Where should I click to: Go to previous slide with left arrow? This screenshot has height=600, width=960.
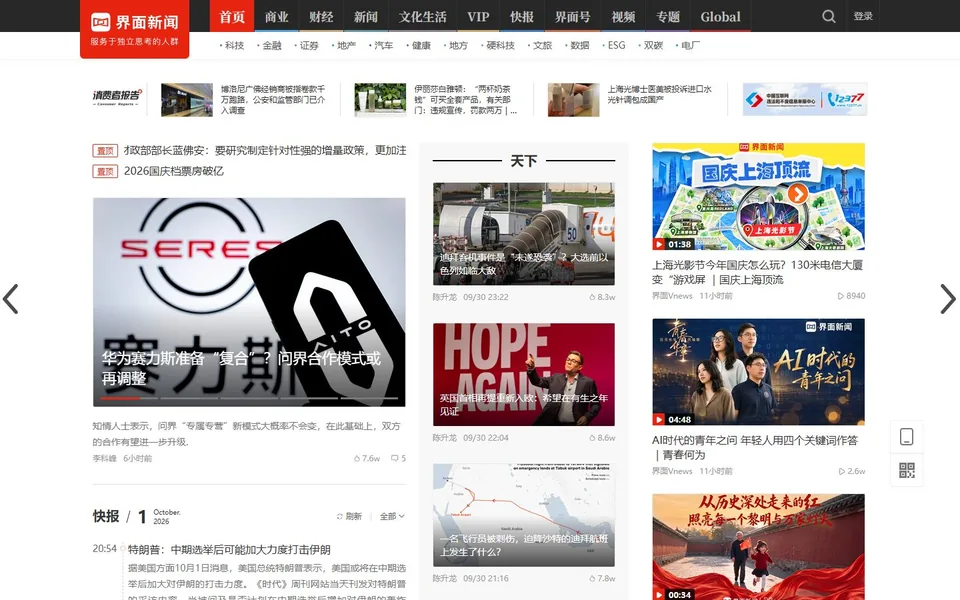[x=10, y=299]
